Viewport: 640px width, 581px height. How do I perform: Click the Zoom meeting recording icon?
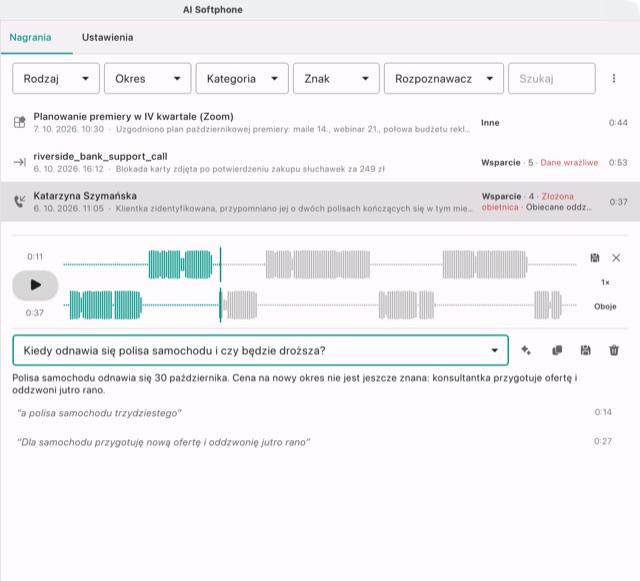(20, 122)
